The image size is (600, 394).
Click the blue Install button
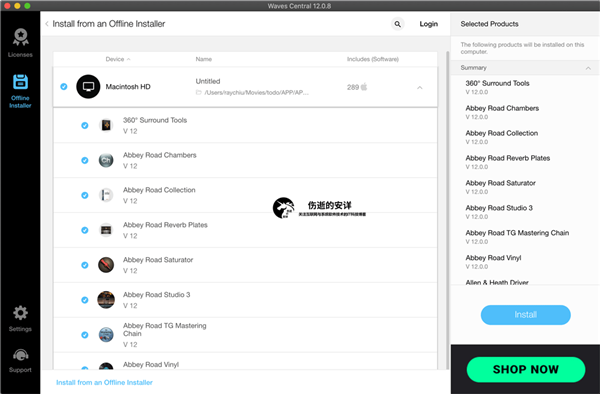coord(525,315)
